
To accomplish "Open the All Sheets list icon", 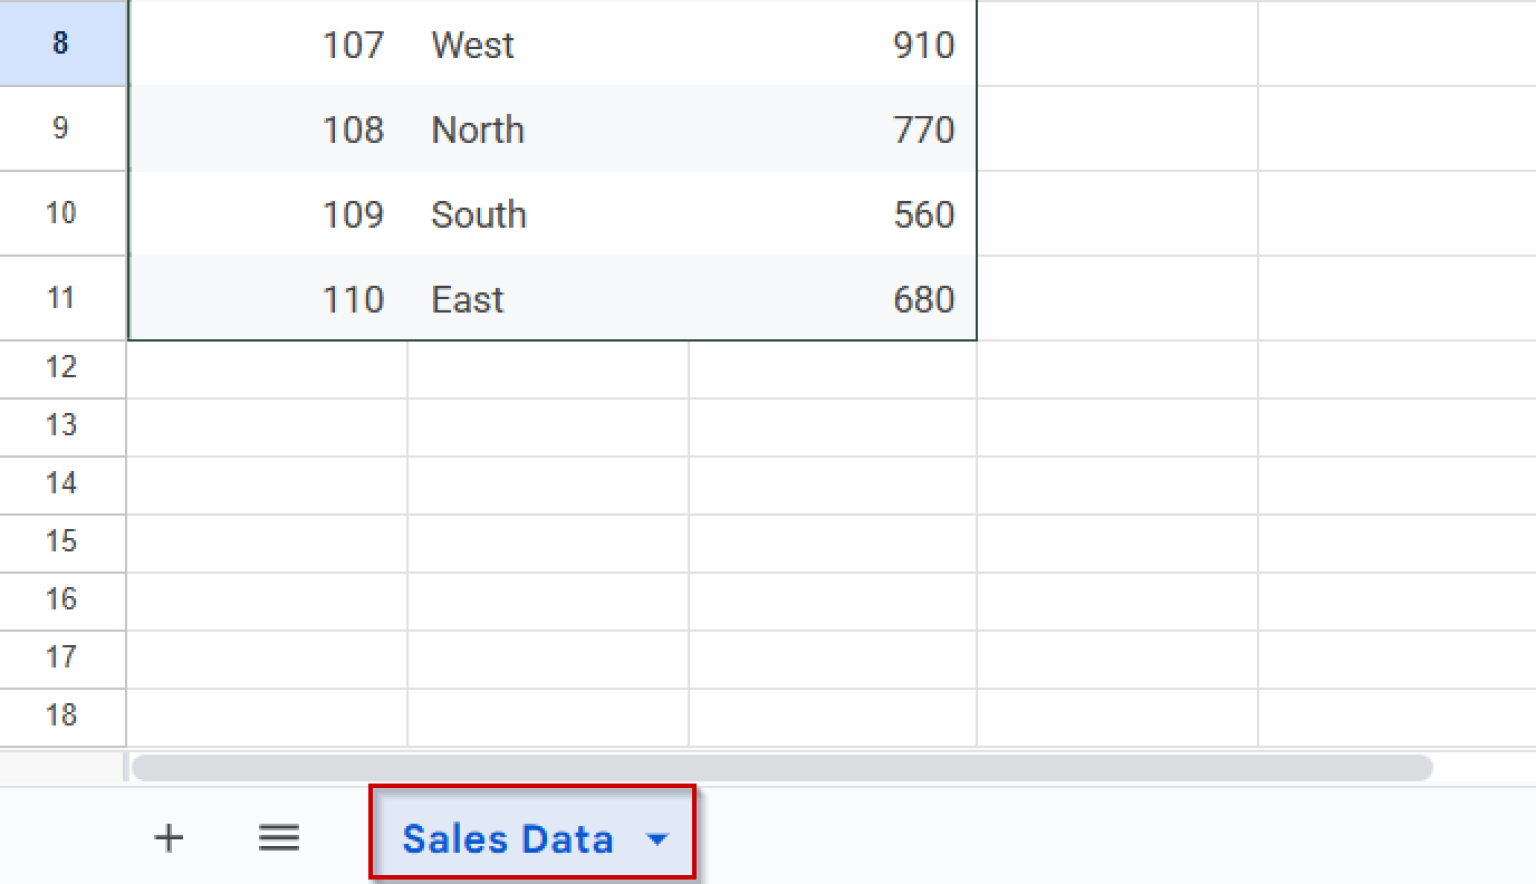I will point(279,838).
